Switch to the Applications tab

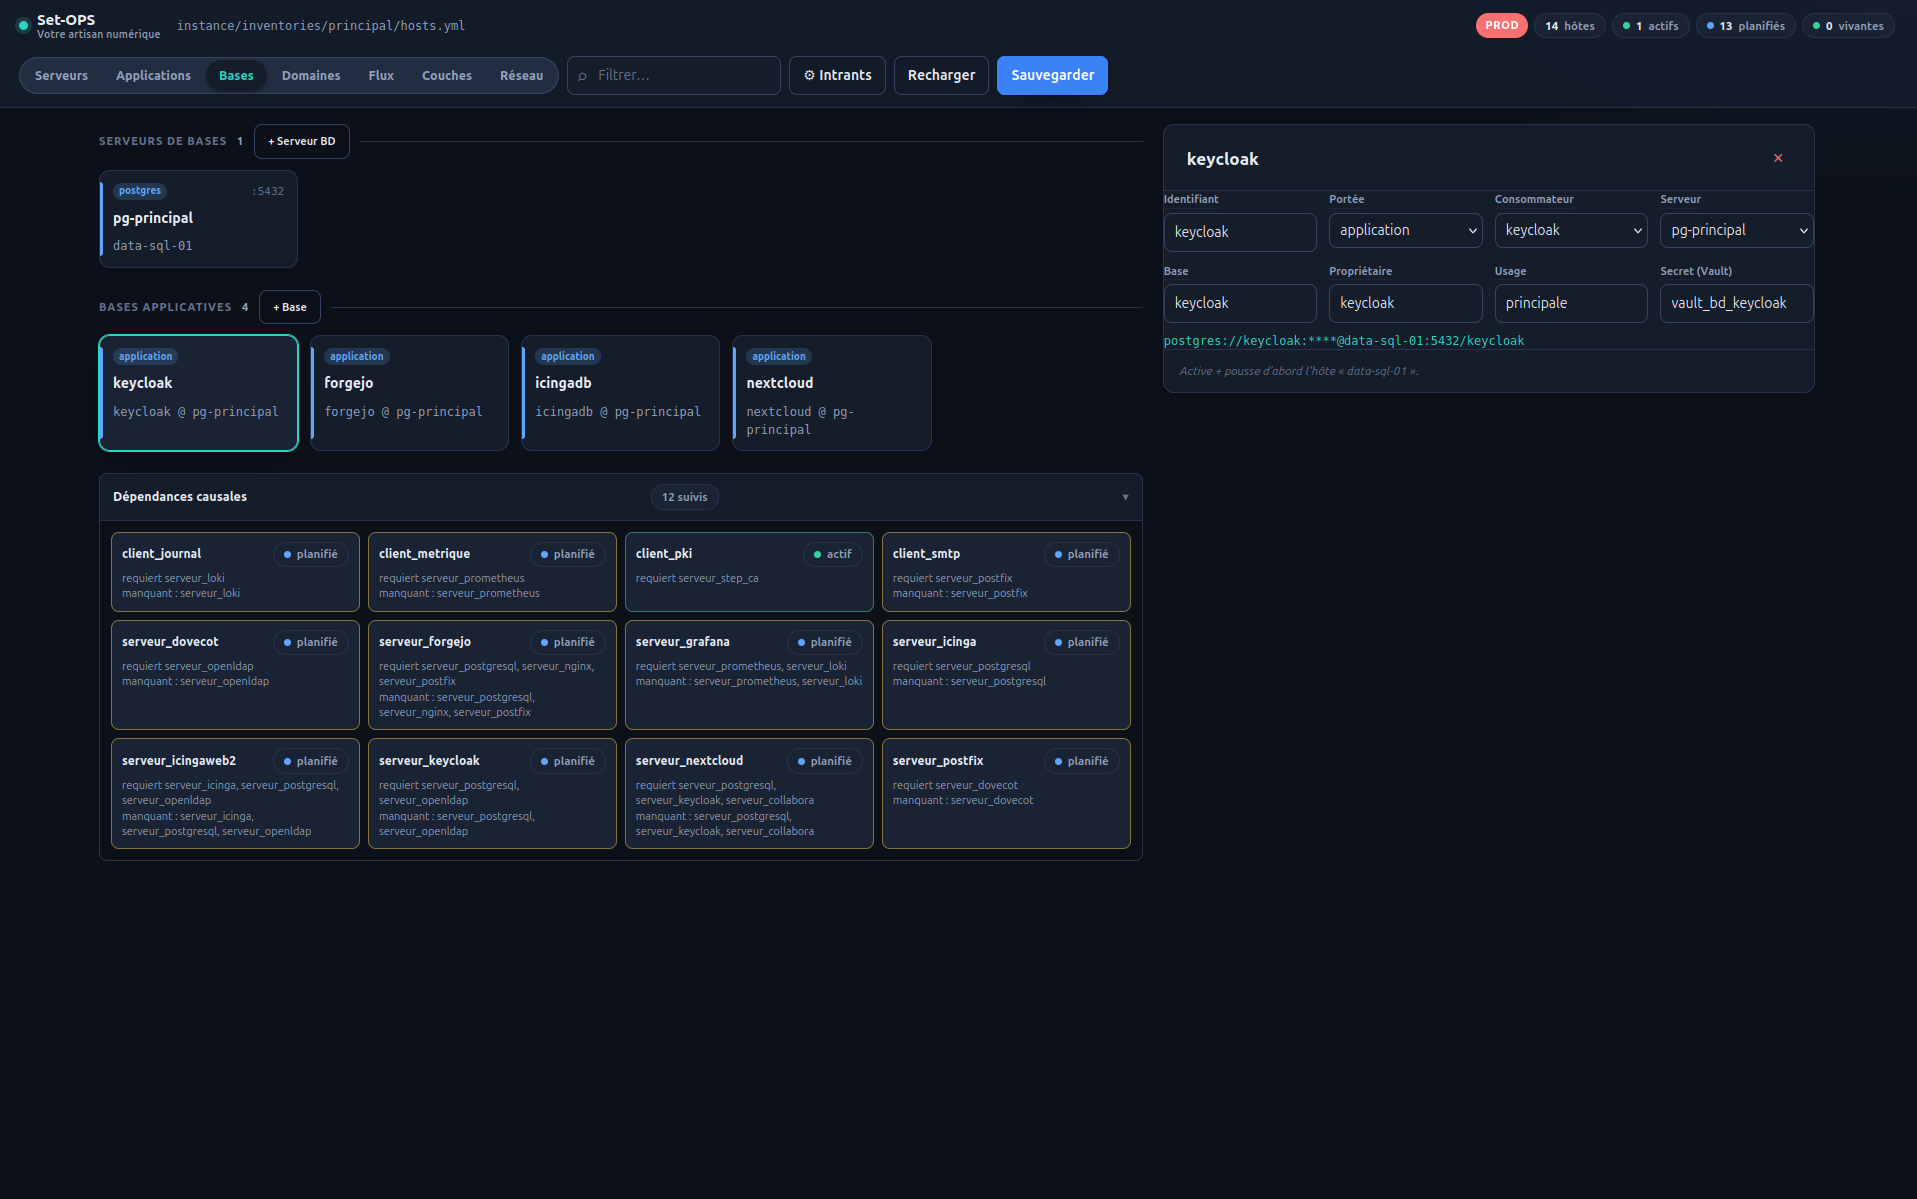153,76
